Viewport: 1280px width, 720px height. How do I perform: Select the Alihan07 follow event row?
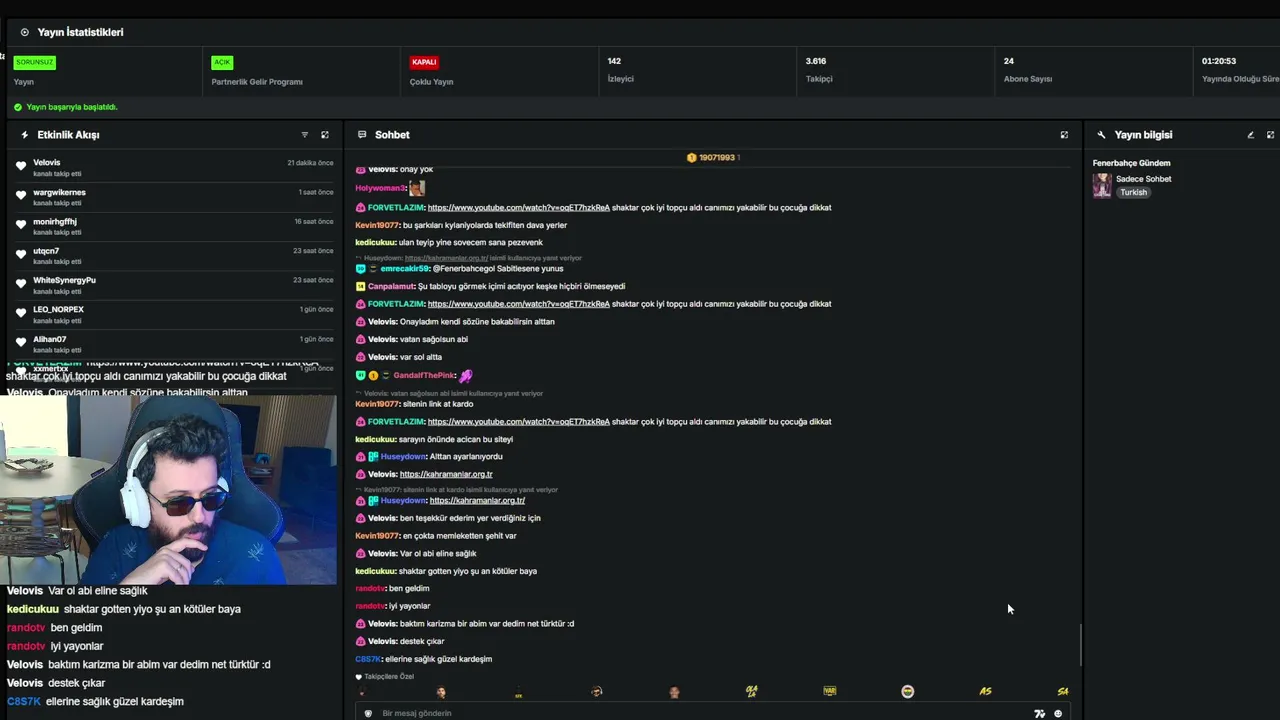174,344
